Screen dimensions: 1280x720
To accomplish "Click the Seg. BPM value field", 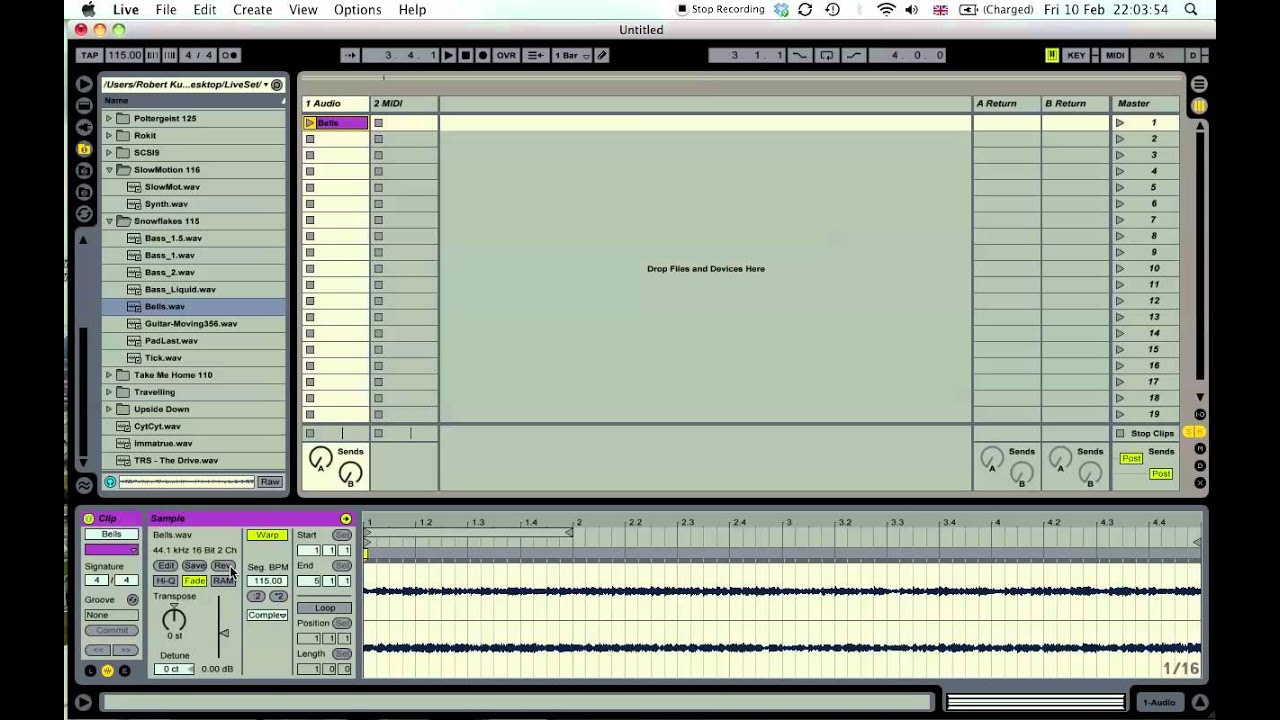I will [267, 581].
